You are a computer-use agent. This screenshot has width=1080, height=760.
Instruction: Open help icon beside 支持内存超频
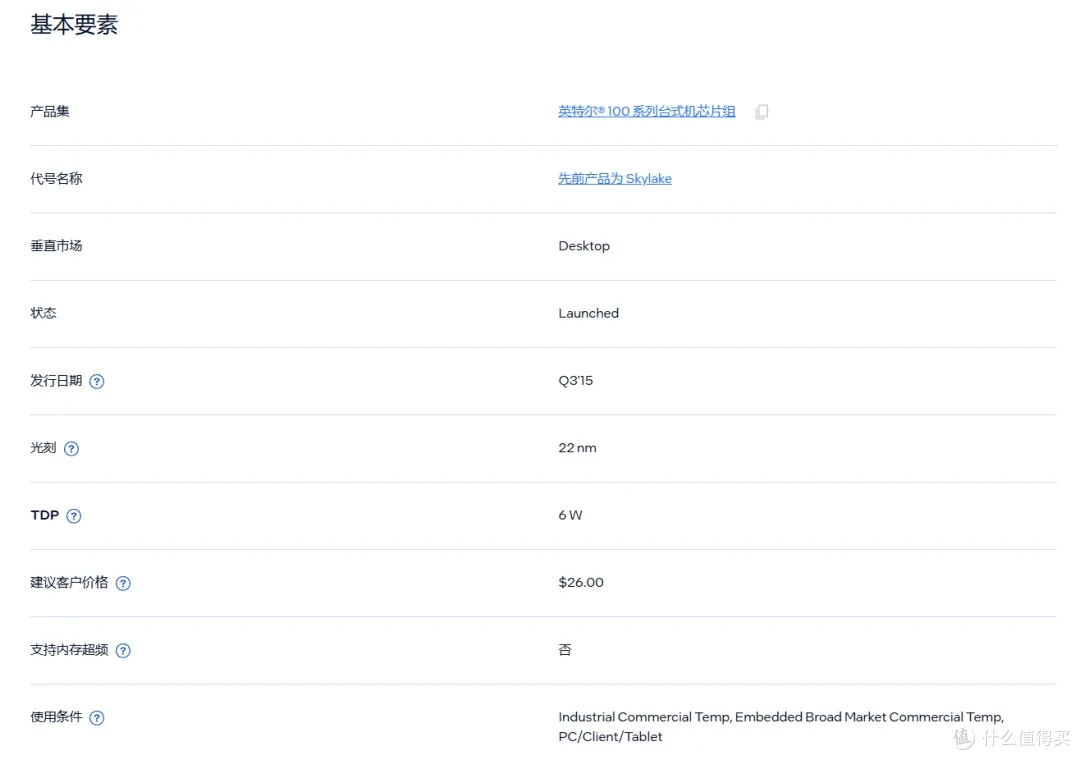pos(123,651)
